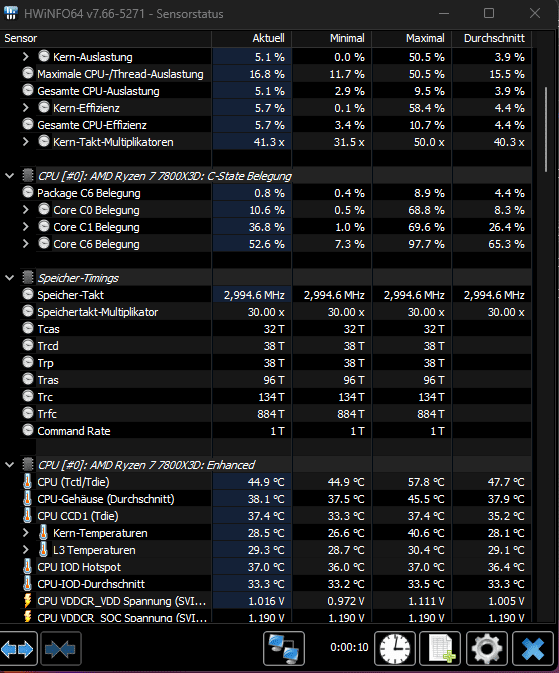Expand the Core C0 Belegung row
The width and height of the screenshot is (559, 673).
pyautogui.click(x=25, y=209)
